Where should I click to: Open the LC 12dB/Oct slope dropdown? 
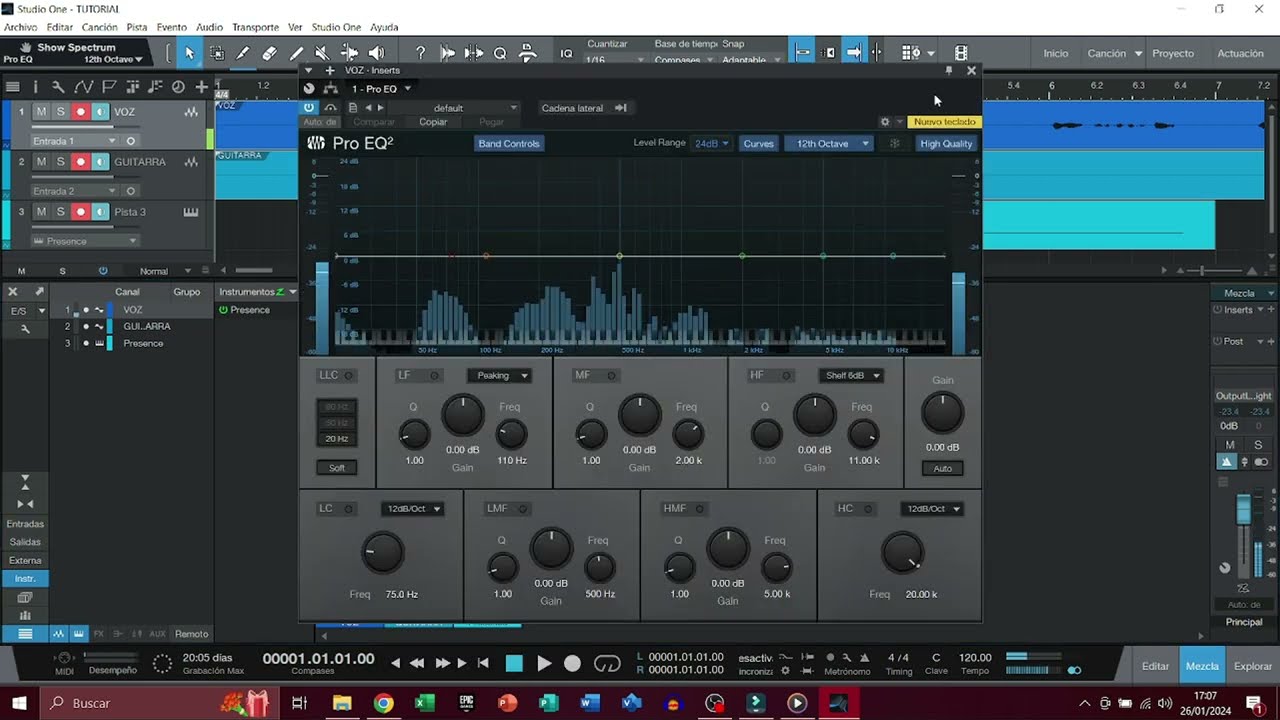pos(413,509)
